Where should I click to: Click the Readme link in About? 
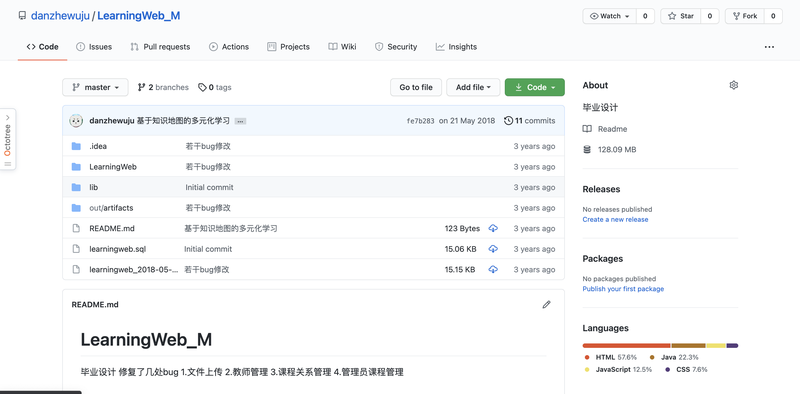click(612, 129)
